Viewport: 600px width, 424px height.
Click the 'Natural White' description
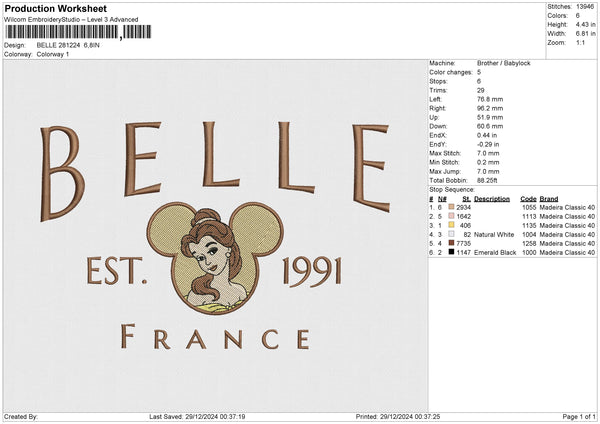coord(494,235)
